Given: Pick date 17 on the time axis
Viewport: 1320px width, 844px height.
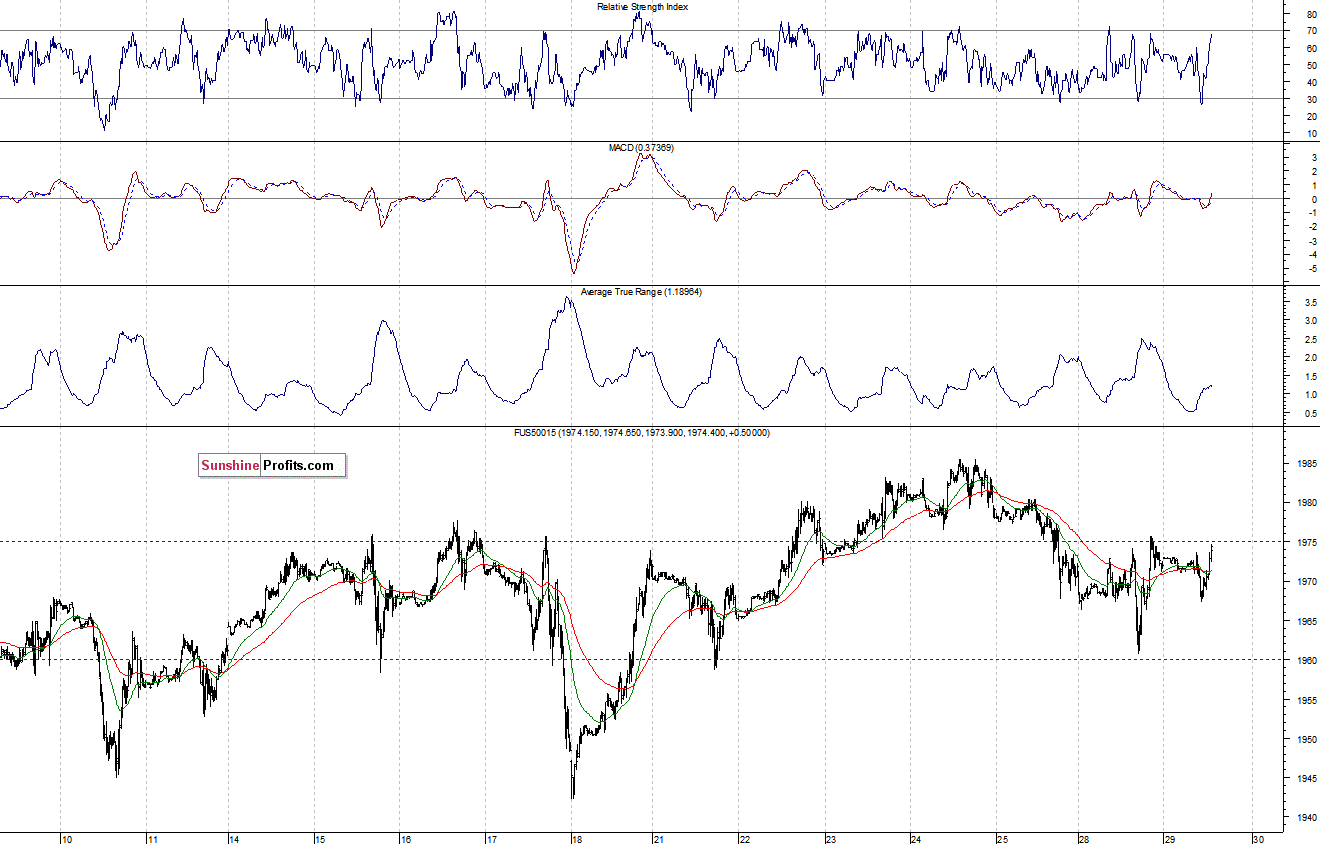Looking at the screenshot, I should pos(490,839).
